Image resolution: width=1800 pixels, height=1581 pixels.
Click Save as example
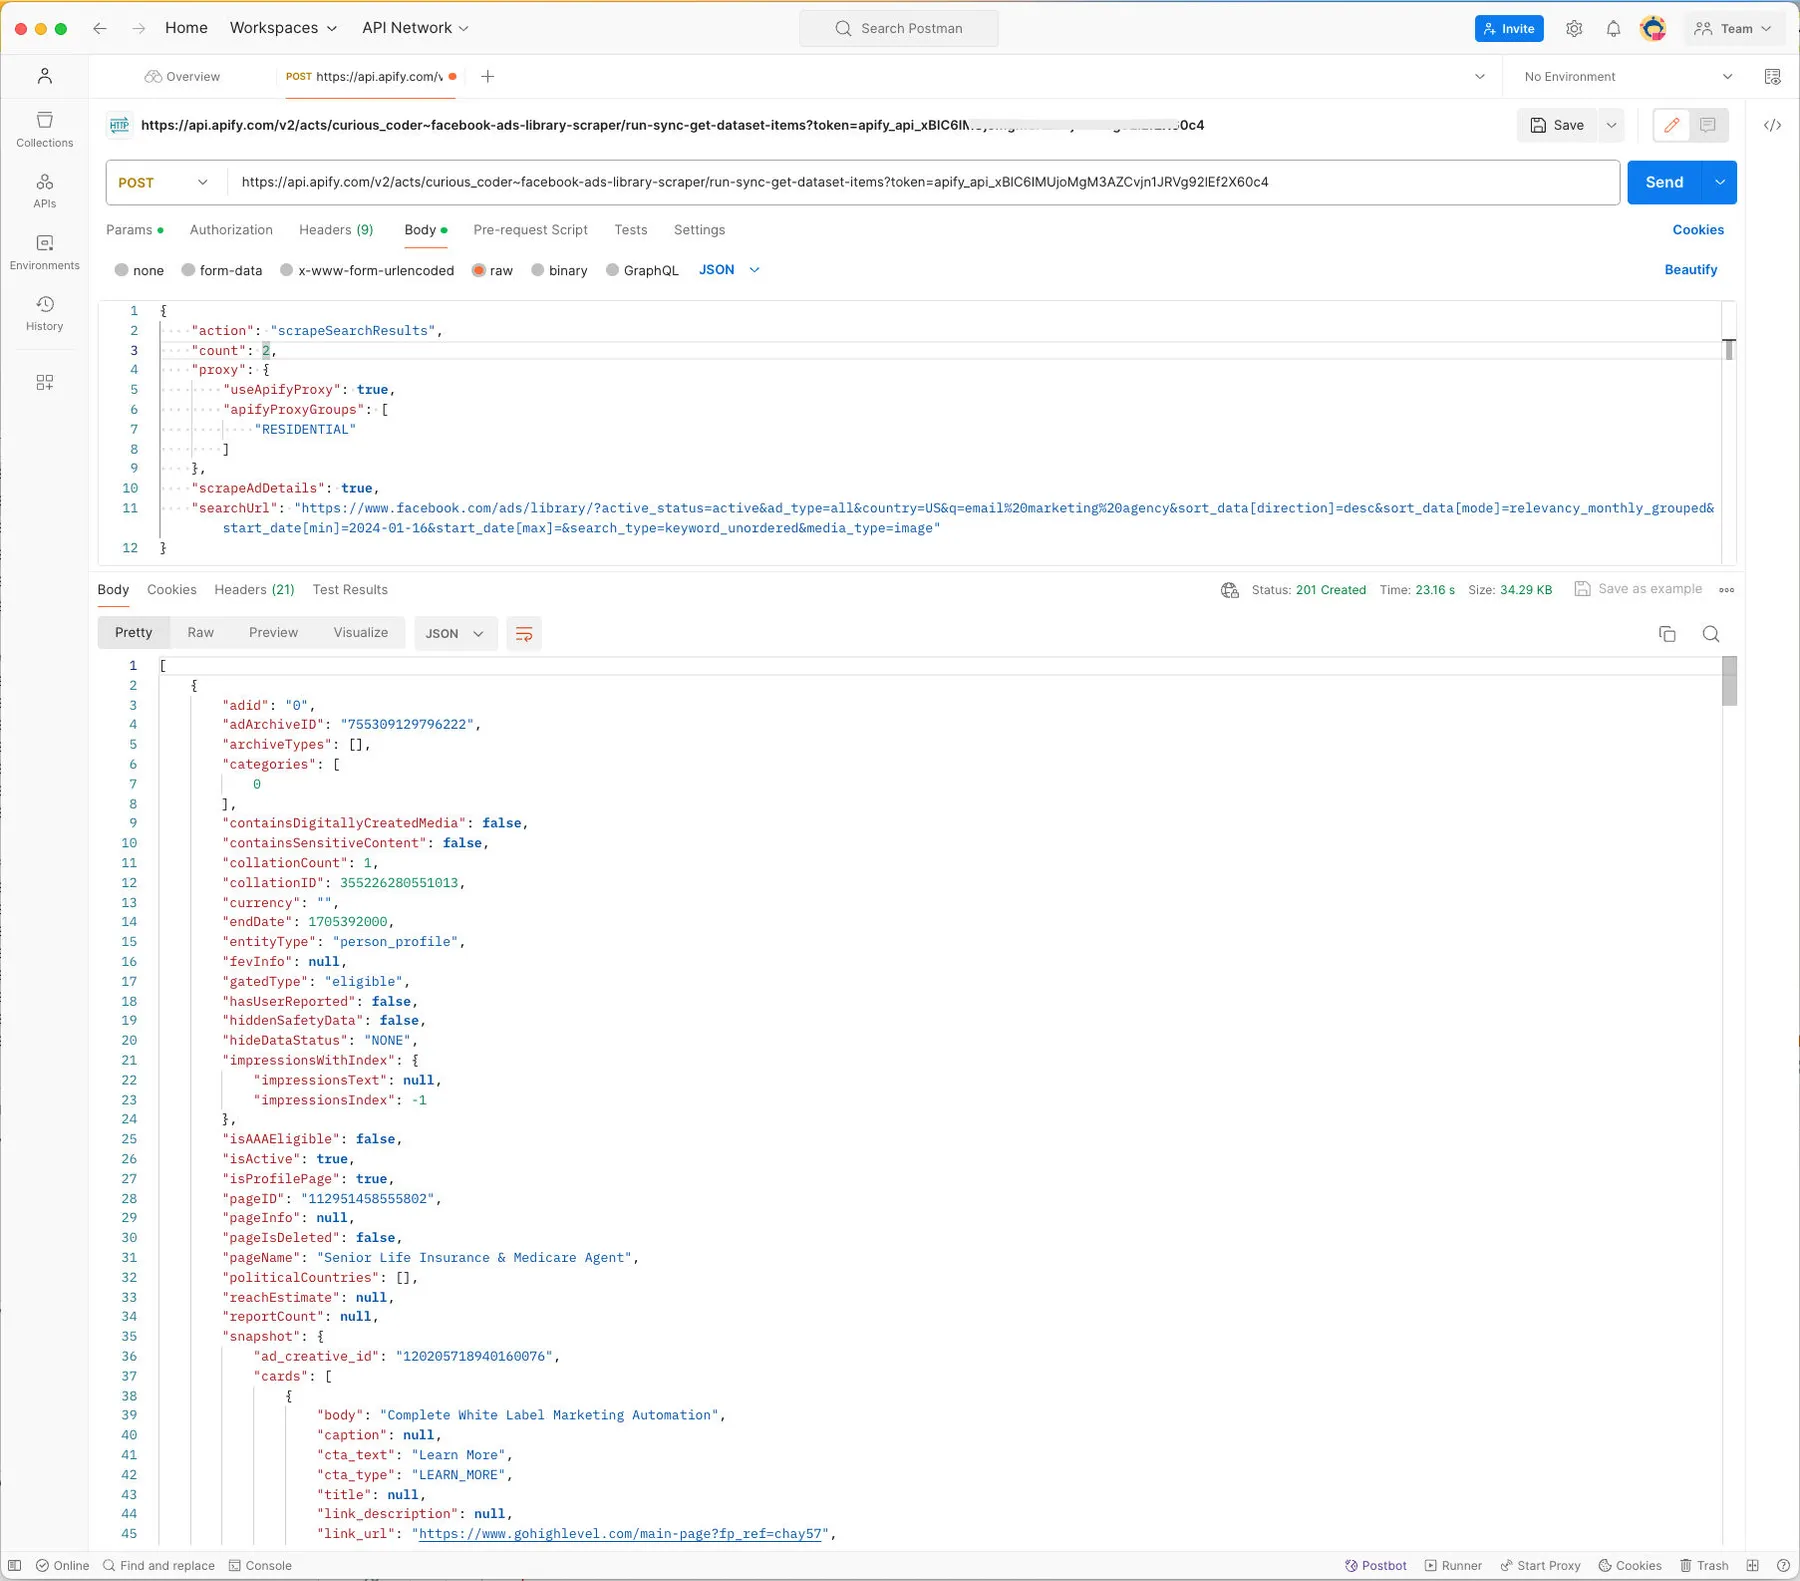click(x=1638, y=589)
